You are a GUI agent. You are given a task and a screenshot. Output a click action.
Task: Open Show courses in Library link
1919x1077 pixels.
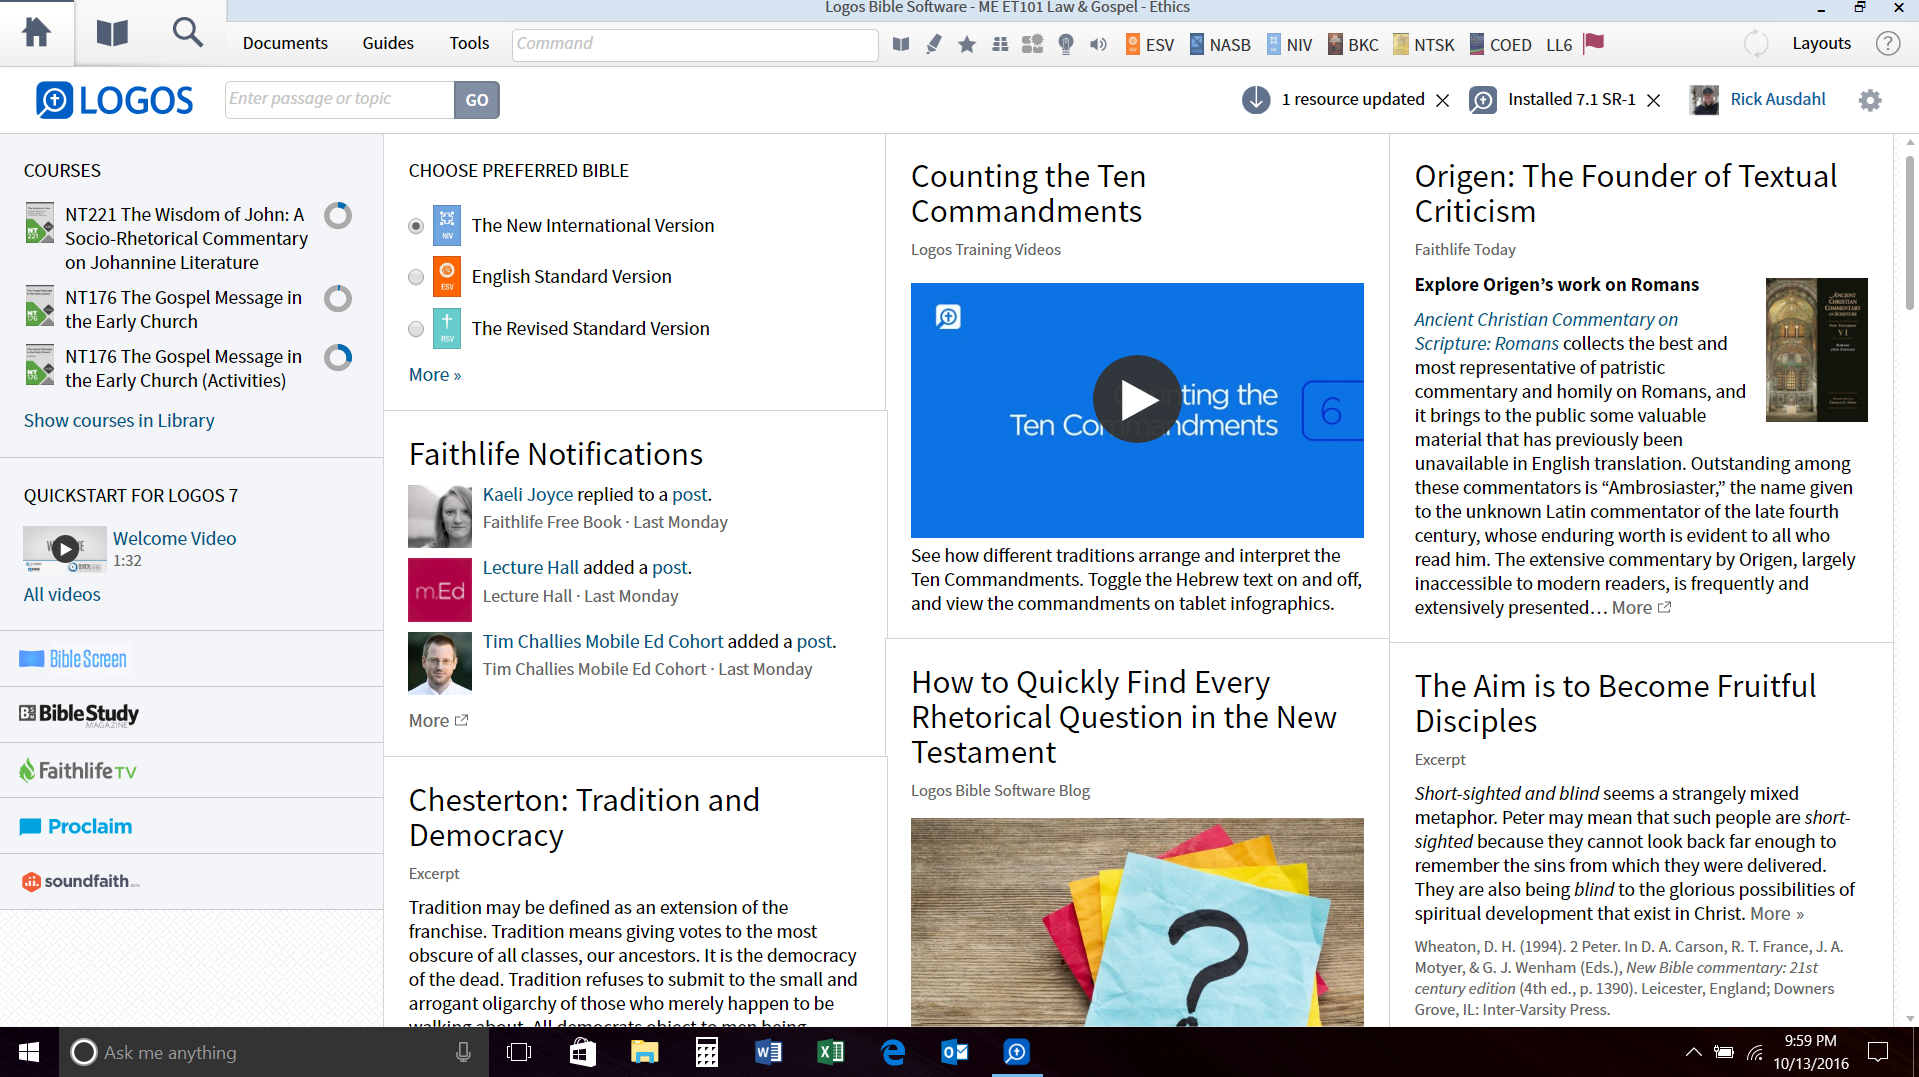coord(119,420)
